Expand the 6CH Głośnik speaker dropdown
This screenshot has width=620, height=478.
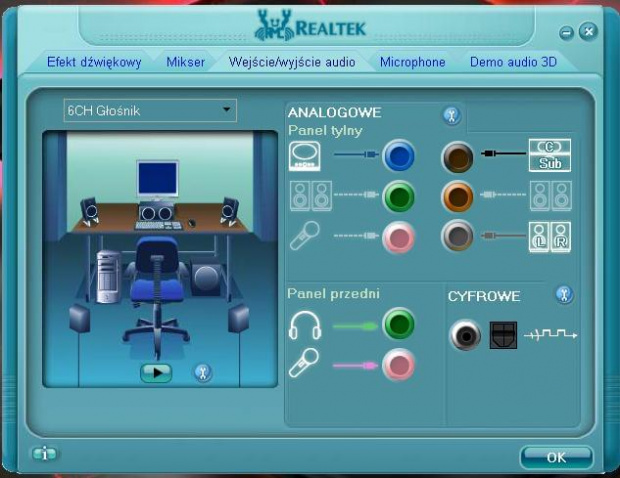click(x=150, y=110)
